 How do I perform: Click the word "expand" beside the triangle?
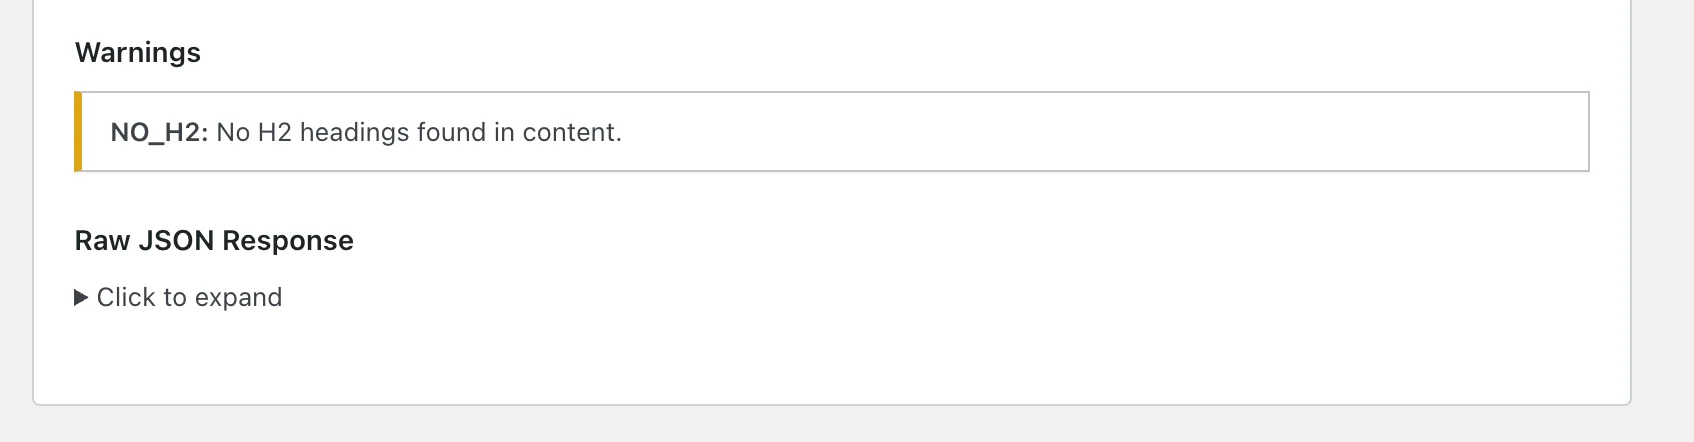(x=238, y=298)
